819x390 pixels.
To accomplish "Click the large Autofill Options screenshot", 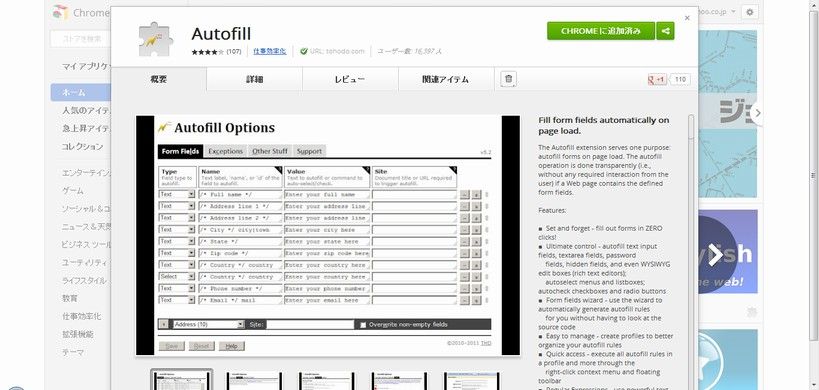I will click(x=328, y=235).
